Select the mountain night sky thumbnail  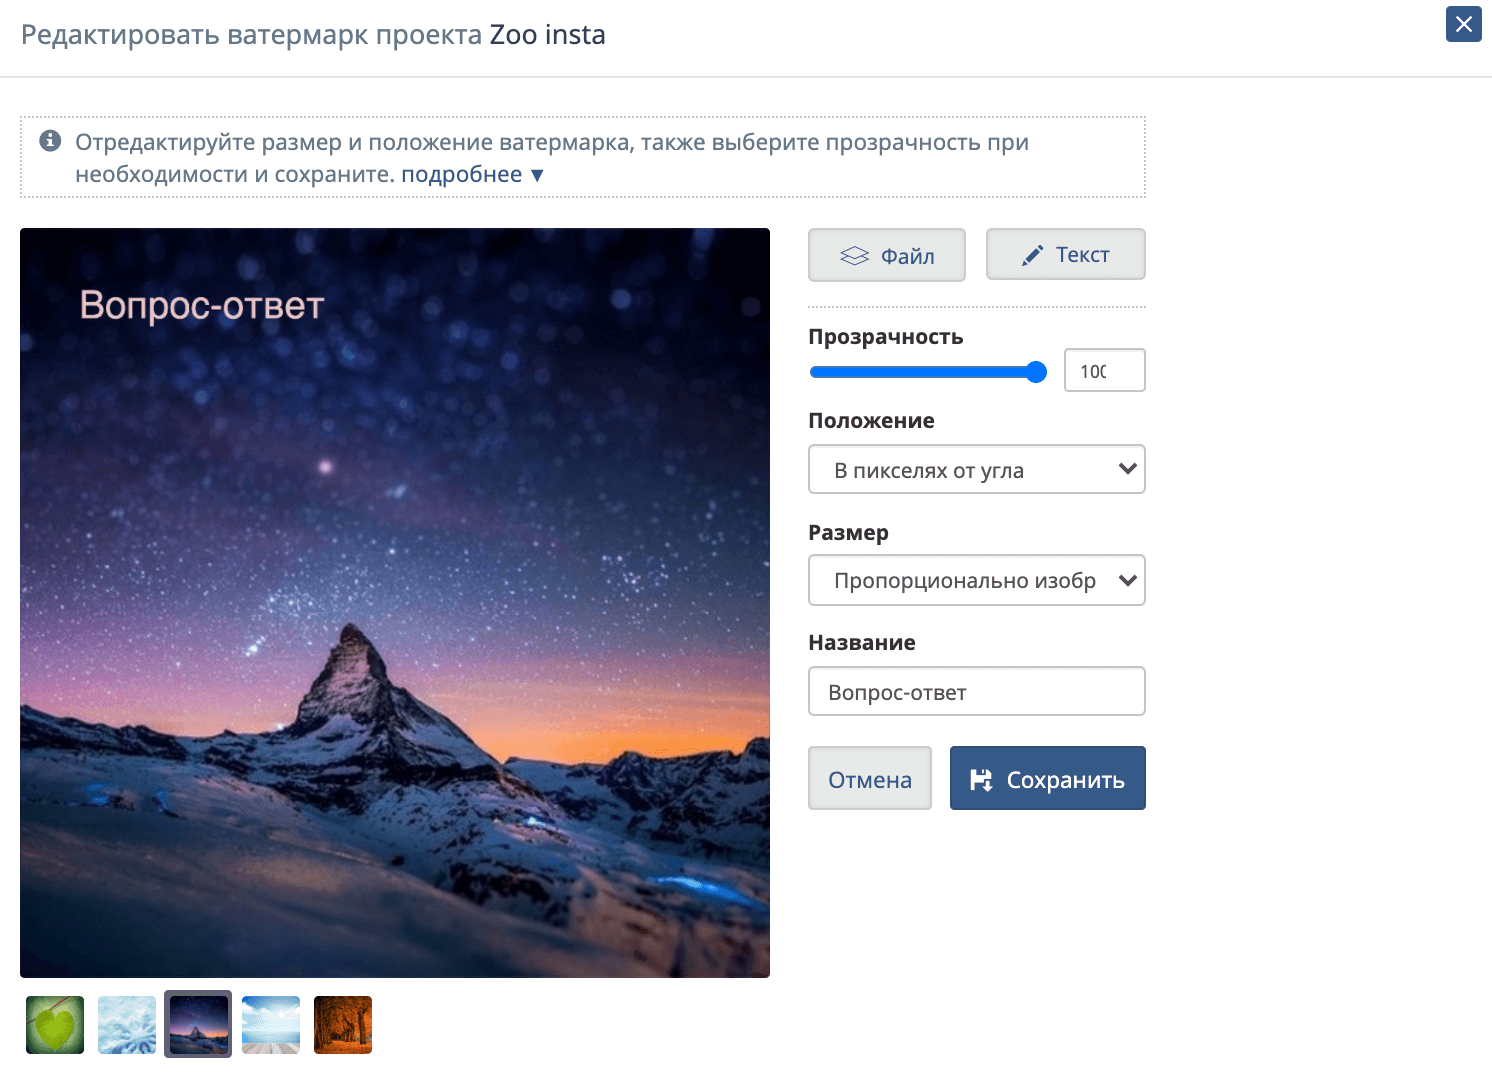pos(198,1024)
